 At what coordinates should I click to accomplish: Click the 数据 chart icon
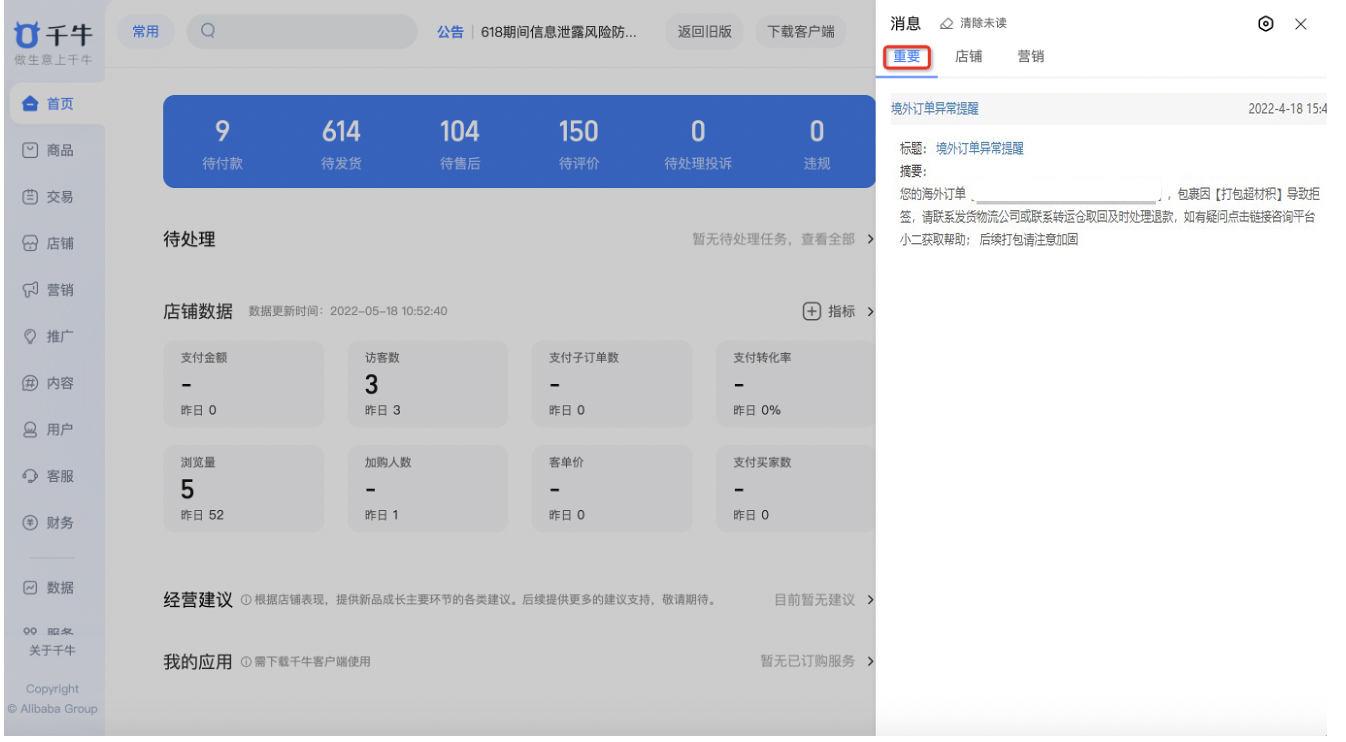click(30, 588)
